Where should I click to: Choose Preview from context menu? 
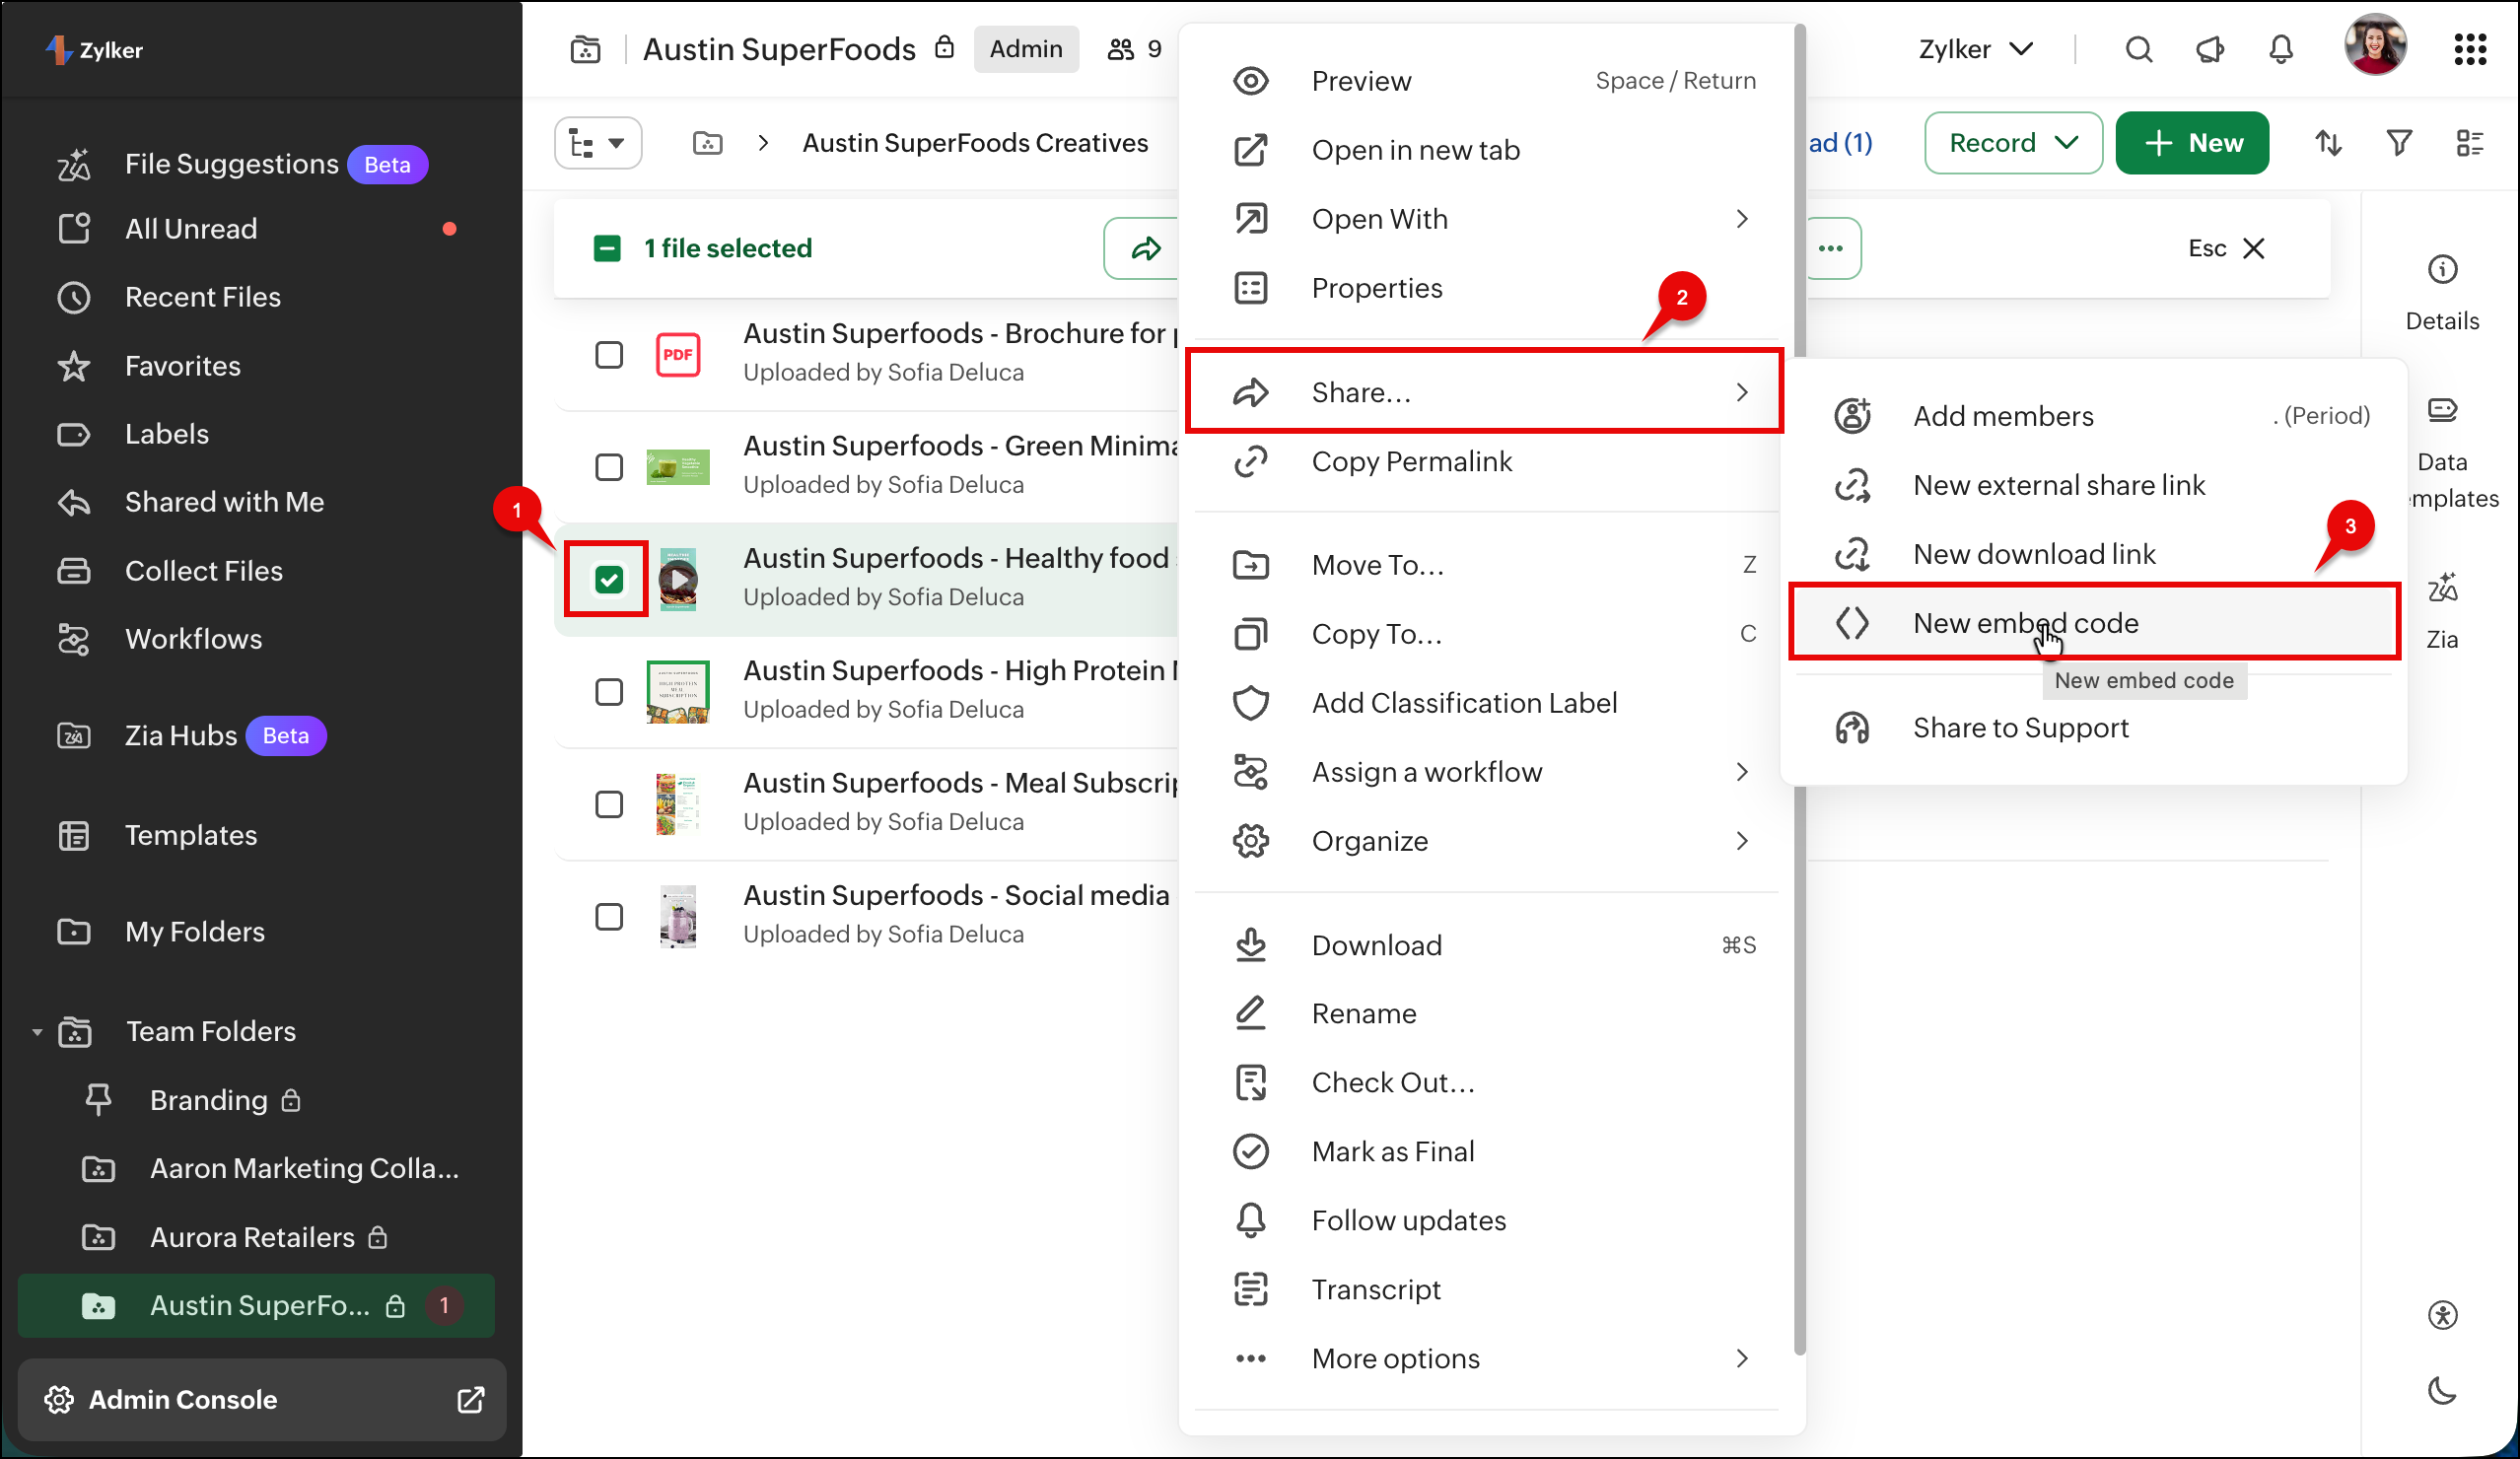[x=1492, y=81]
